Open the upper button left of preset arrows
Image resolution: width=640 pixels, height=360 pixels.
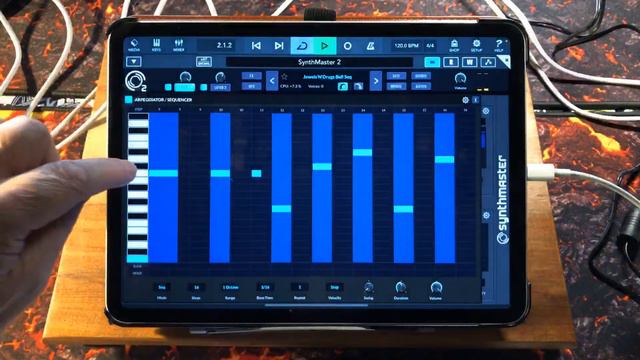pyautogui.click(x=251, y=76)
